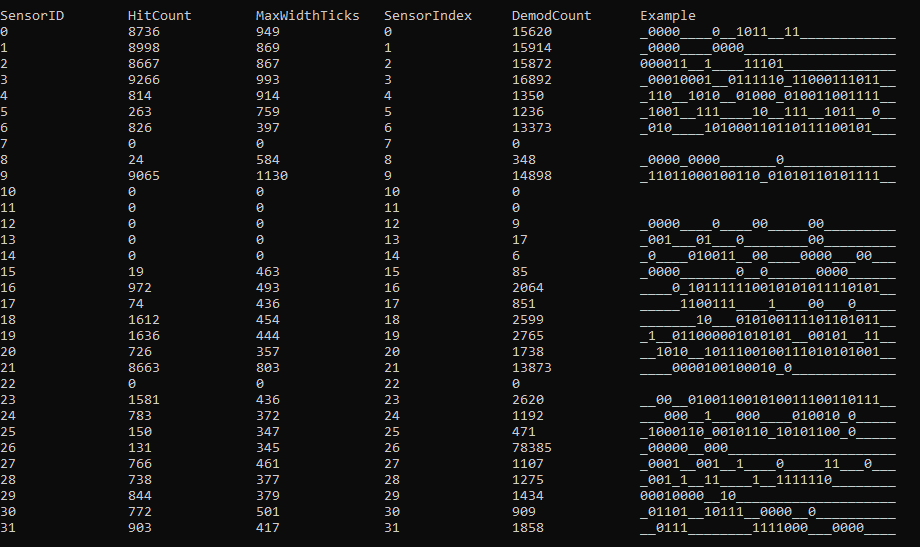The image size is (920, 547).
Task: Click HitCount value 9065
Action: (144, 176)
